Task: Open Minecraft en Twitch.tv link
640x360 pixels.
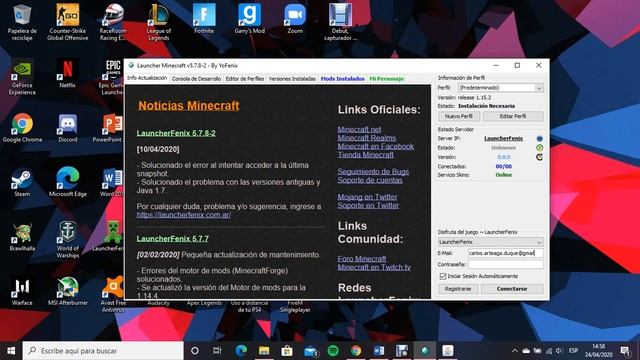Action: (374, 267)
